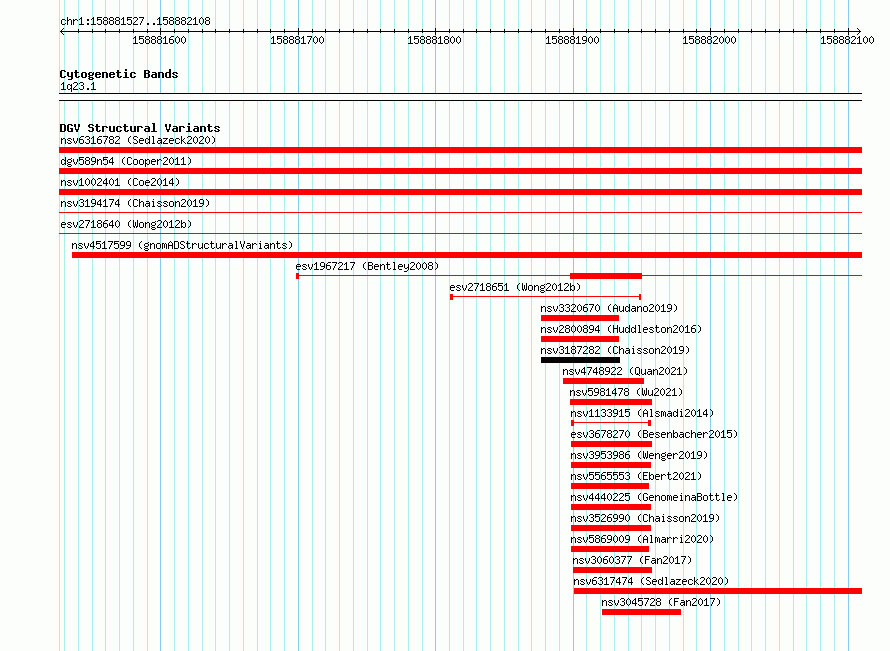This screenshot has height=651, width=890.
Task: Select the red bar under nsv5981478
Action: (x=611, y=402)
